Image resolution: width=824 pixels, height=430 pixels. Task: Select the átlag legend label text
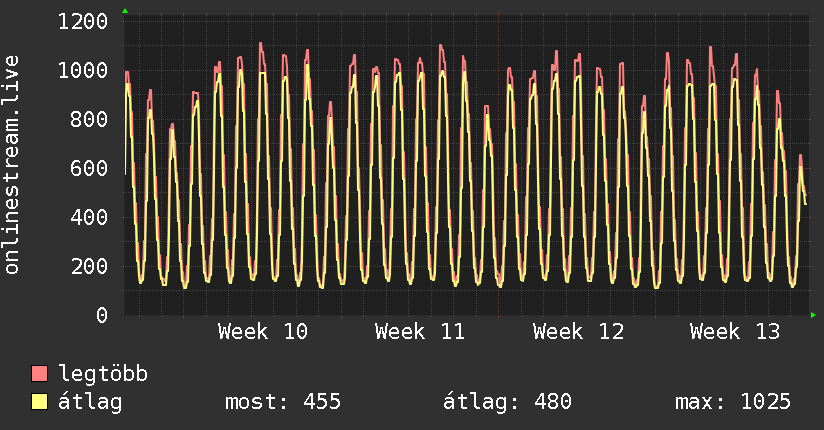tap(90, 403)
